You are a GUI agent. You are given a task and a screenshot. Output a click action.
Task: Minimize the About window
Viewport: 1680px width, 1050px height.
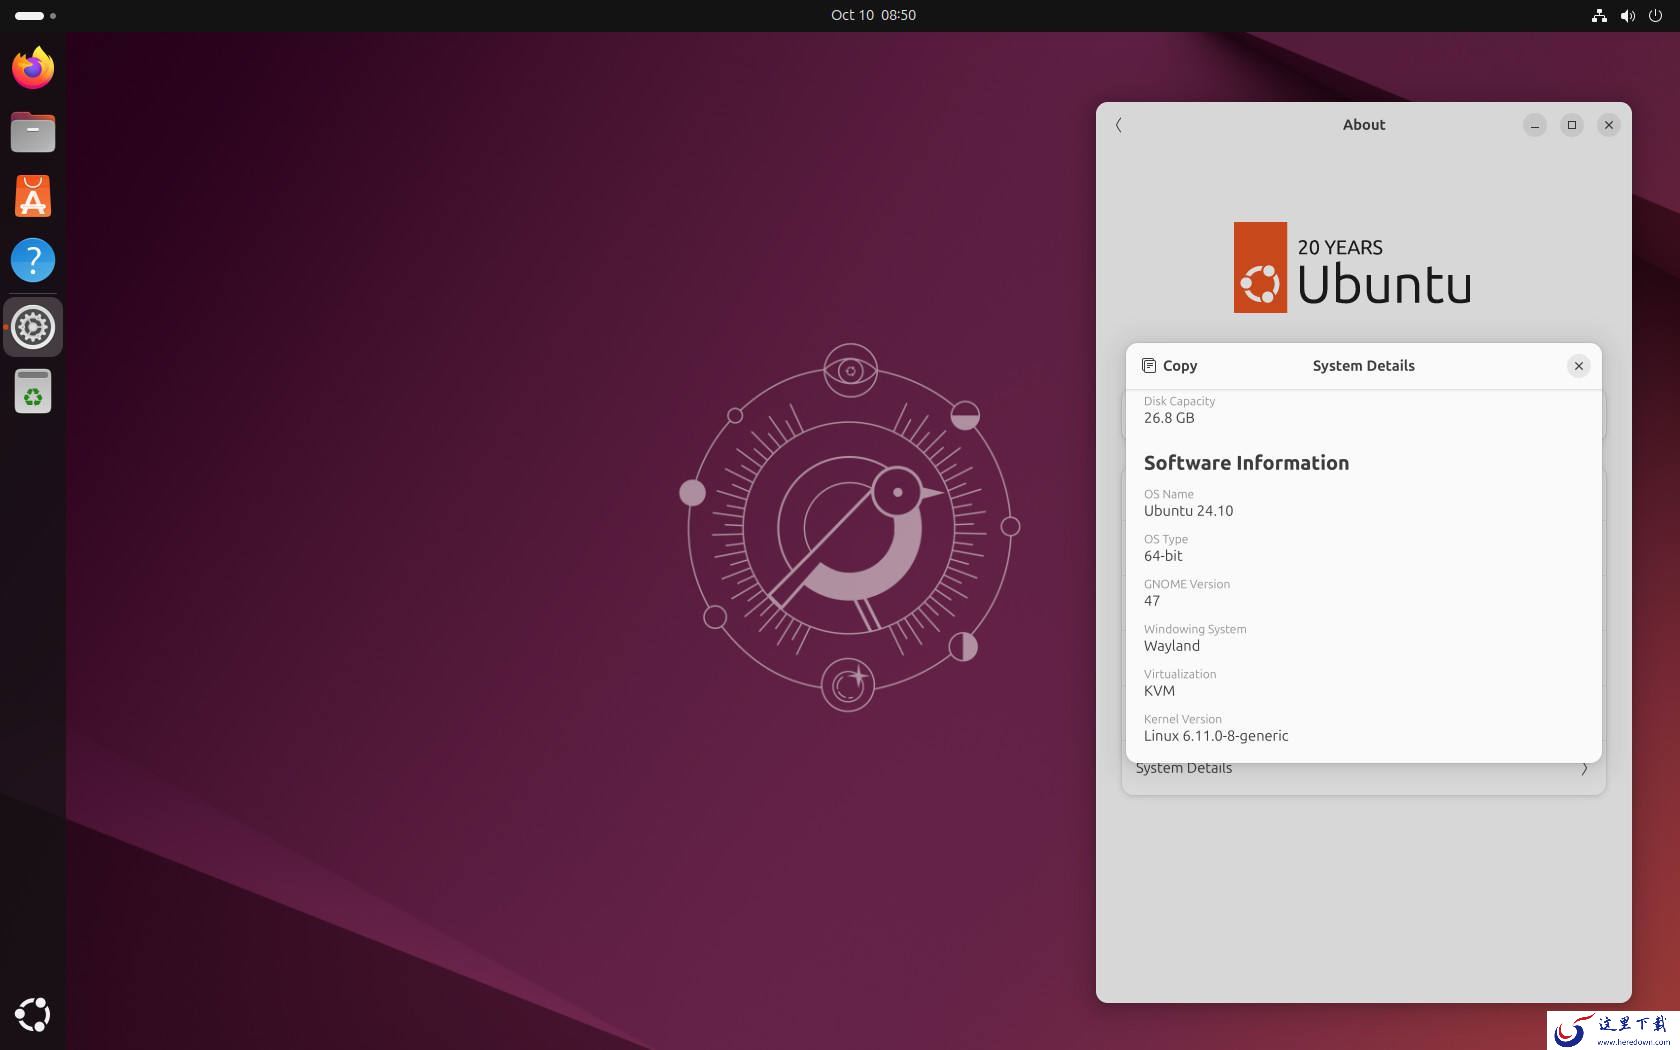(1535, 125)
